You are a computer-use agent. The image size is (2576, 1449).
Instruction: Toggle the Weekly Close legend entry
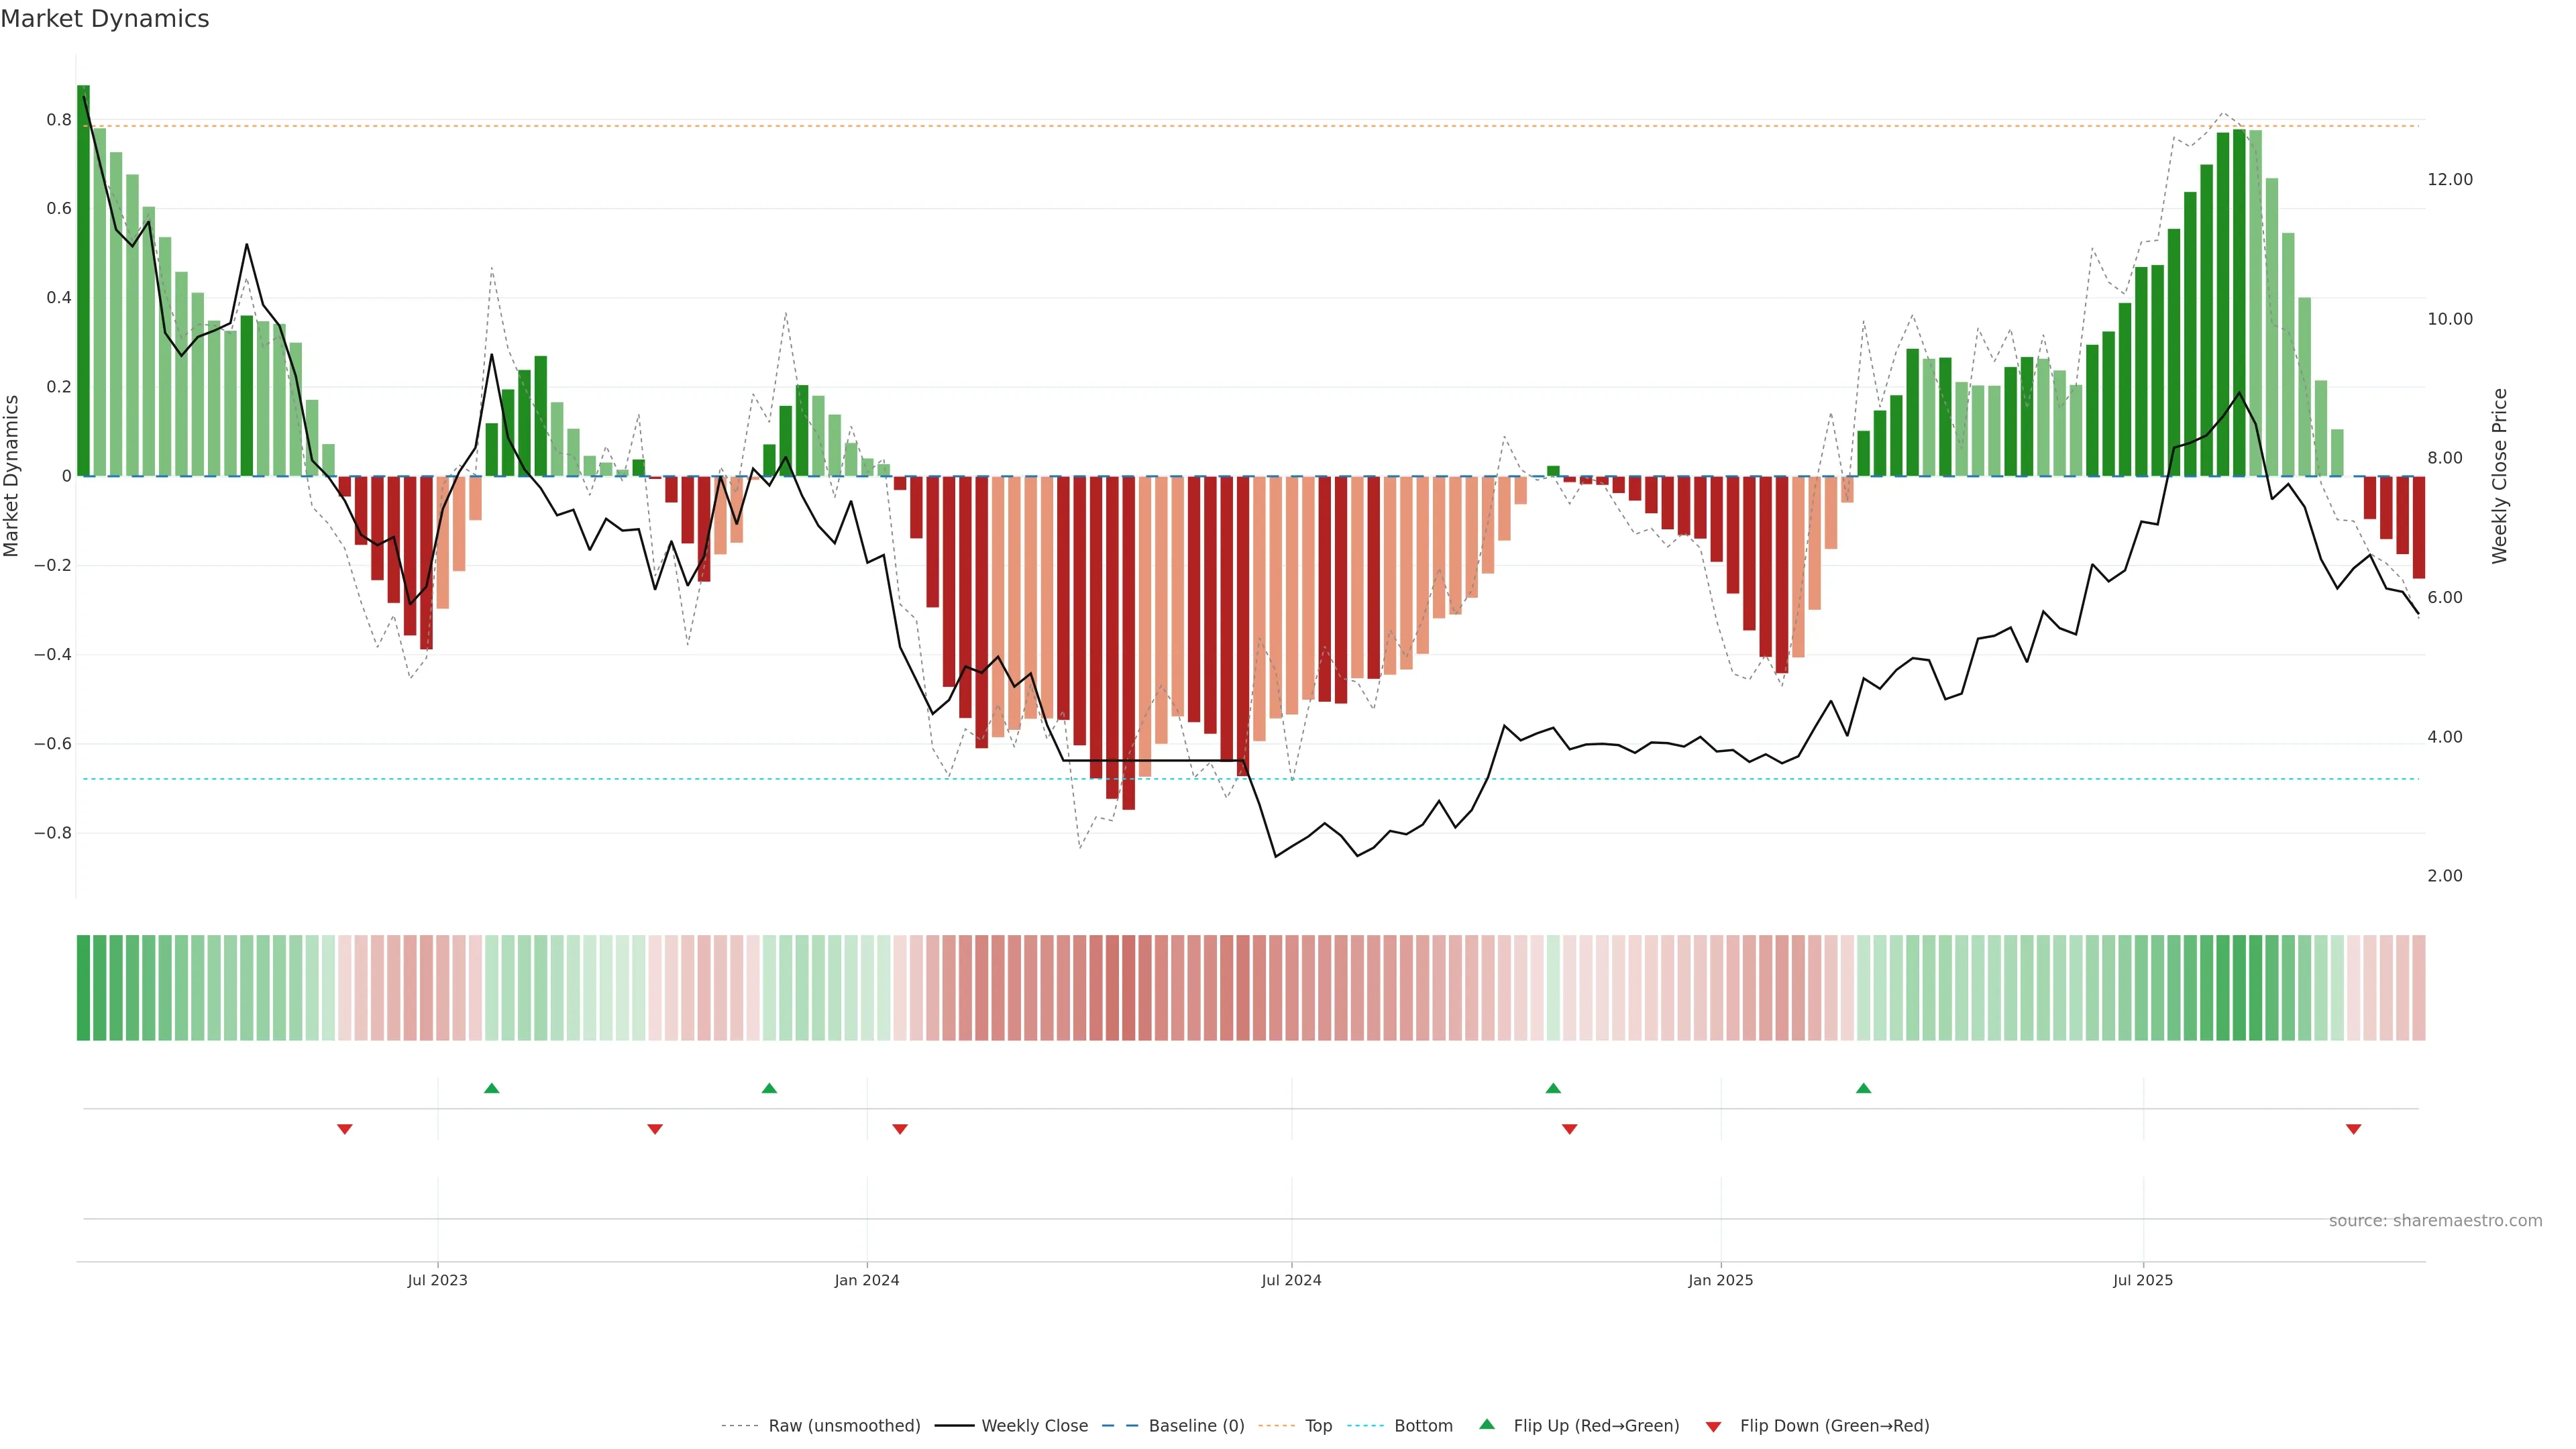1034,1425
